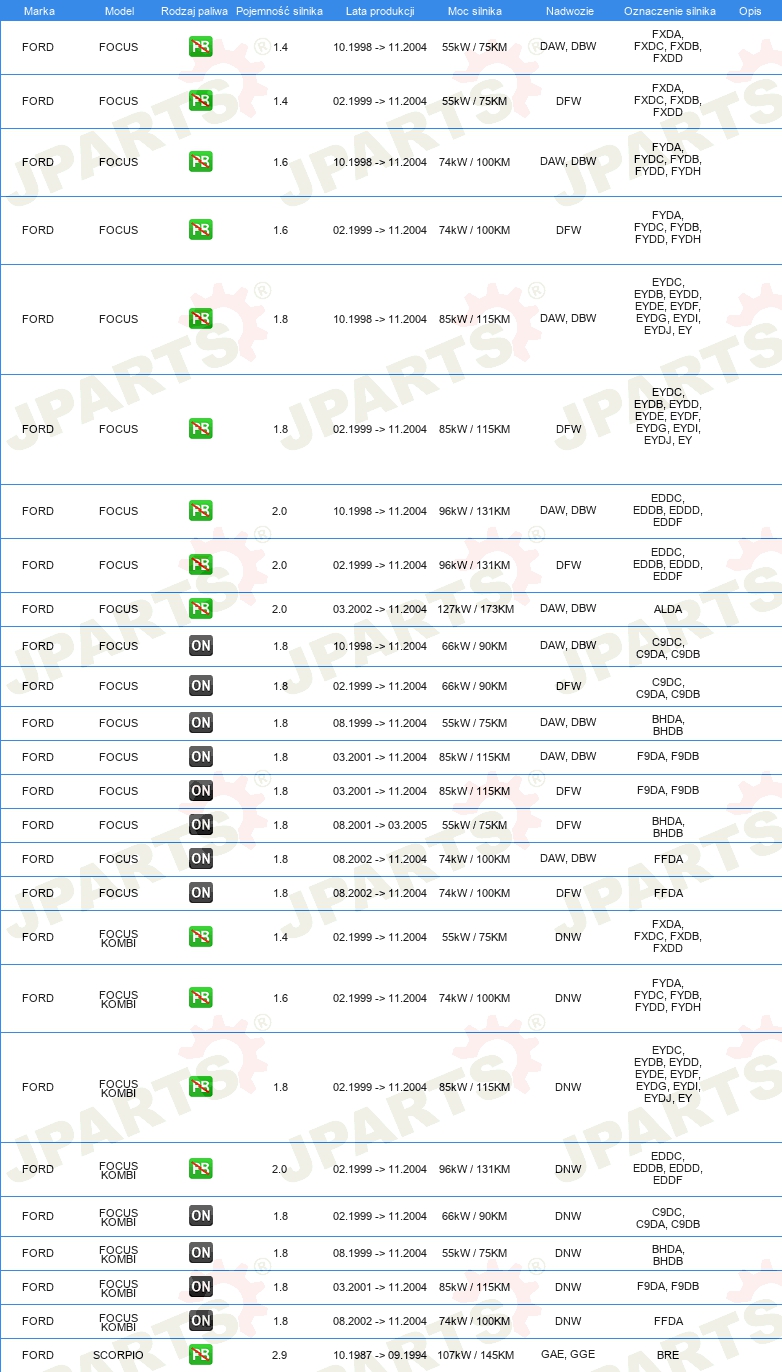This screenshot has width=782, height=1372.
Task: Click the Lata produkcji column header
Action: (380, 11)
